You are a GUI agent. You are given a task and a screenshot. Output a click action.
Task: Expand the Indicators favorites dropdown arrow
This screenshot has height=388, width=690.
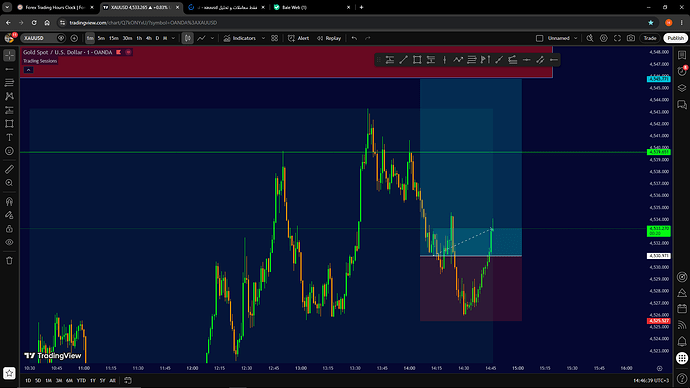[x=263, y=38]
